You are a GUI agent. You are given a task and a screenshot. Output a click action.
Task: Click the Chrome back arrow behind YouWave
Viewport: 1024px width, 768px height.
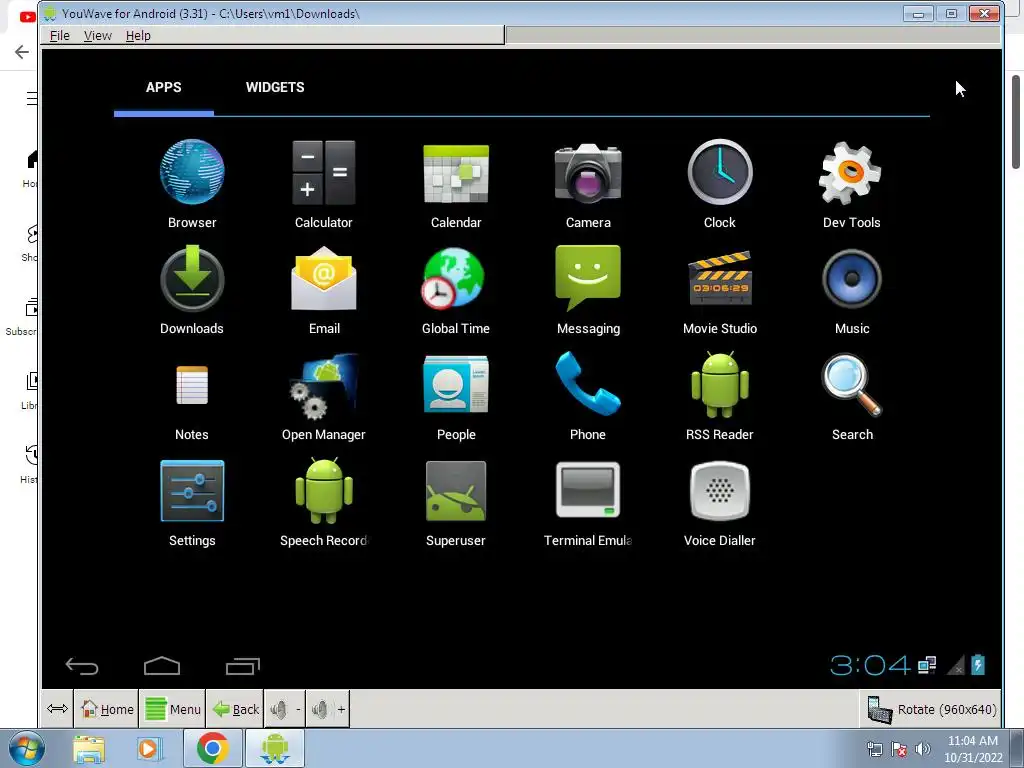click(22, 52)
